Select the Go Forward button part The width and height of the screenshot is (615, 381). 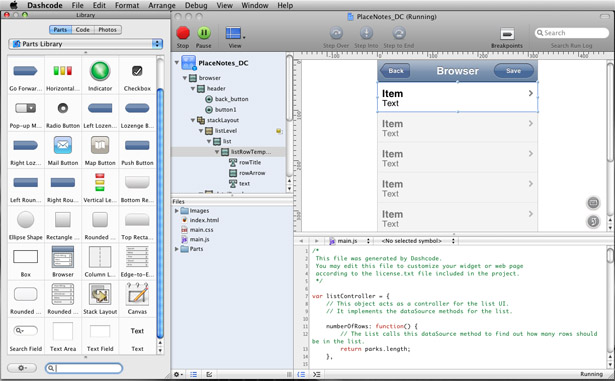[x=25, y=71]
